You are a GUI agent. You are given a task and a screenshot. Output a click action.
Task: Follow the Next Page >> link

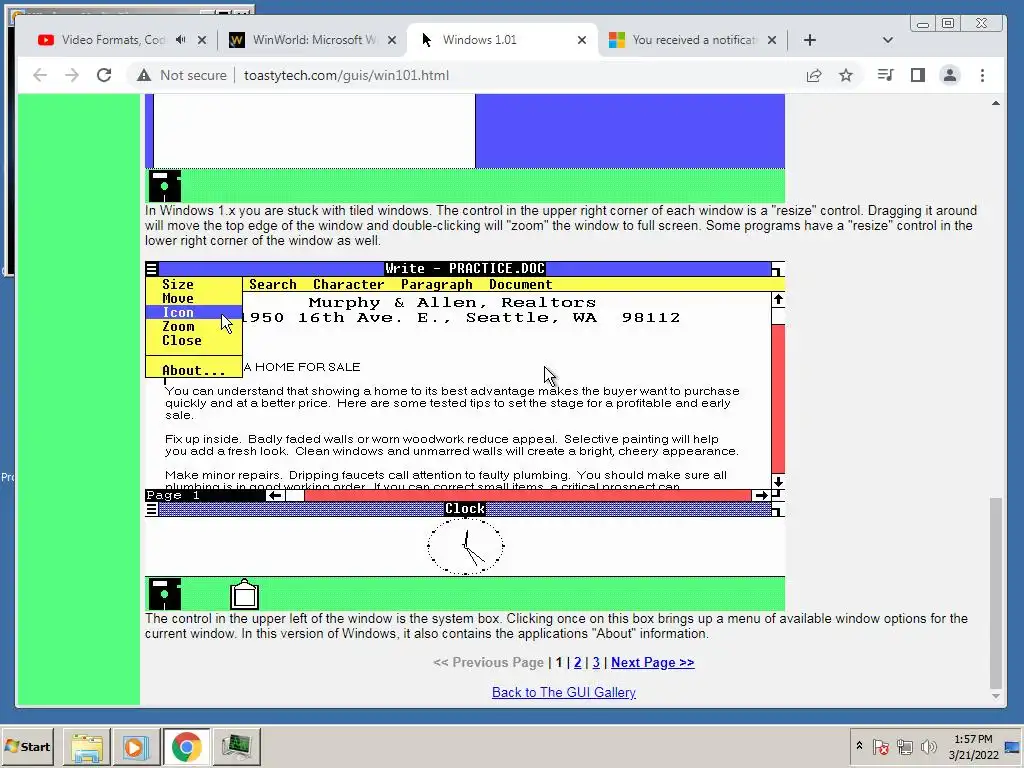(652, 662)
